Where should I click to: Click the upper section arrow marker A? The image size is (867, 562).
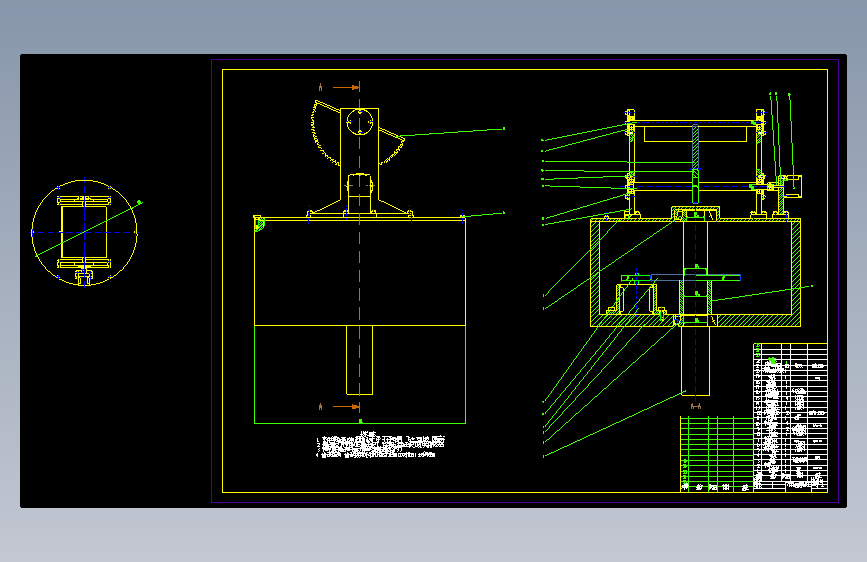click(x=340, y=87)
